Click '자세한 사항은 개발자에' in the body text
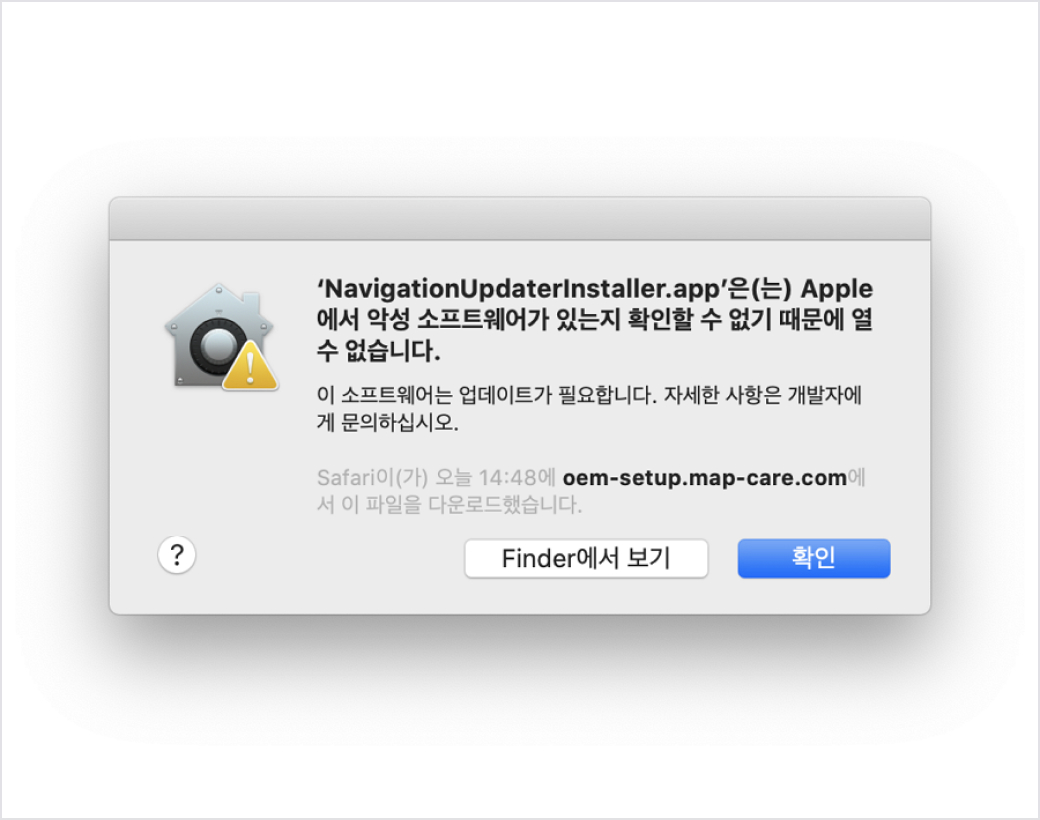1040x820 pixels. point(763,395)
